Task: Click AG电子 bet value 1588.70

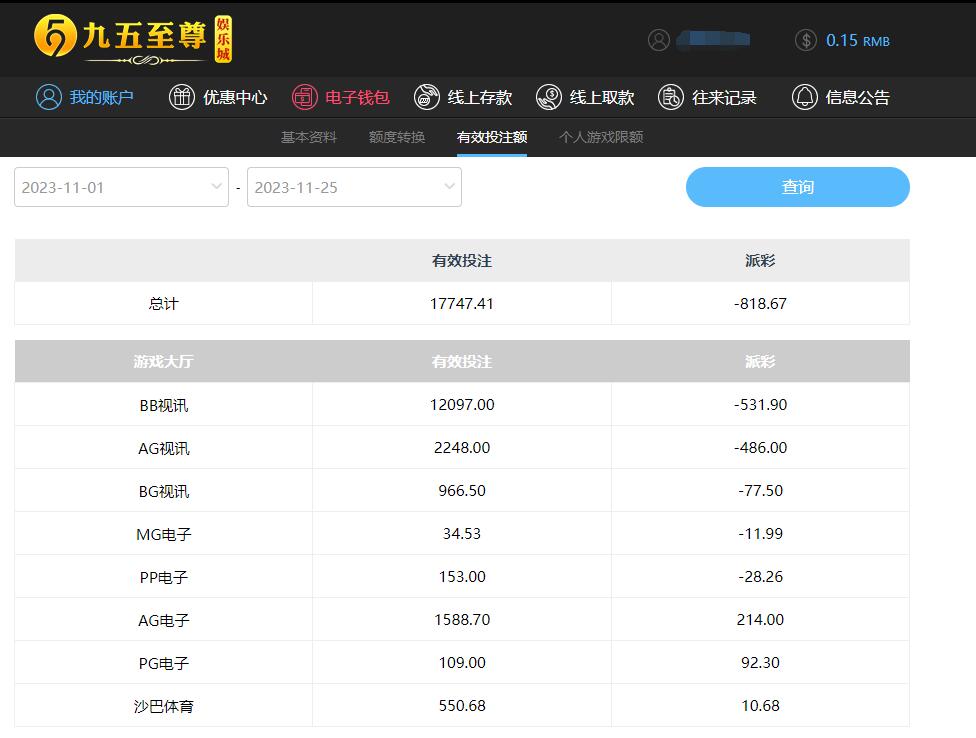Action: pos(462,619)
